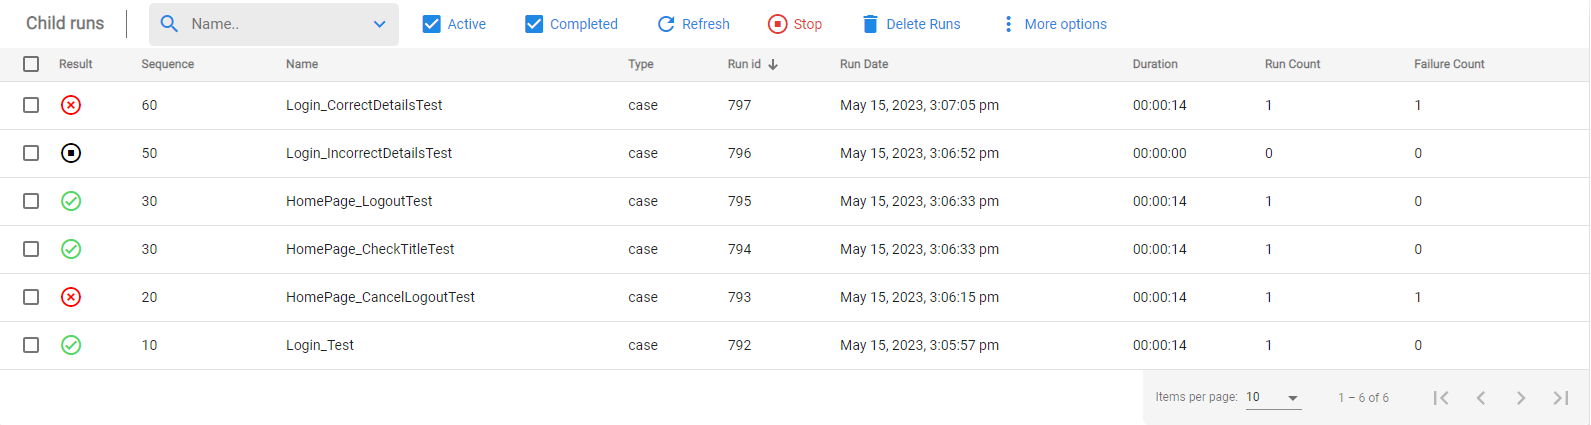Open the HomePage_CheckTitleTest run

pos(370,249)
